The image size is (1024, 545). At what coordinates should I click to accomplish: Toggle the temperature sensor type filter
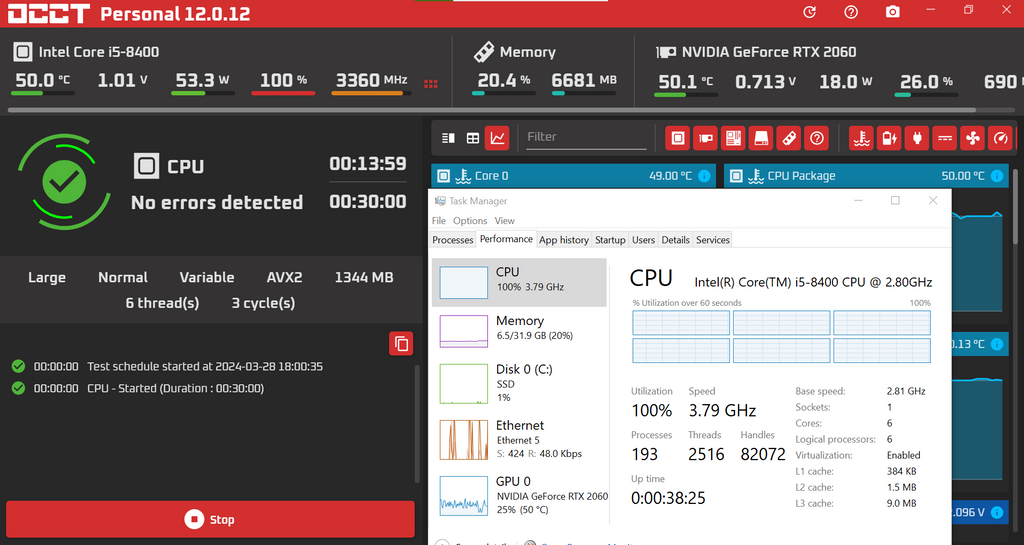coord(861,138)
